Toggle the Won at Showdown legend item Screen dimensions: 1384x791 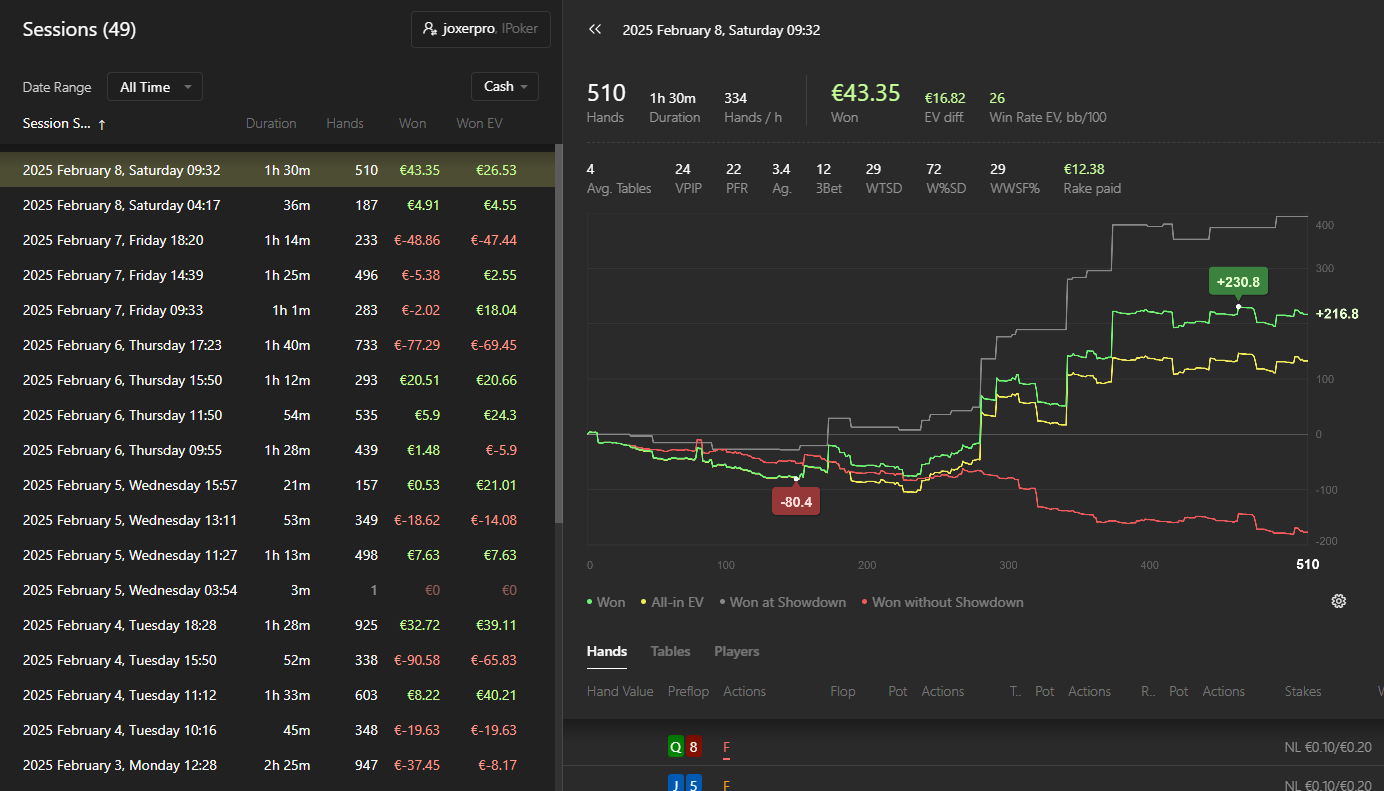tap(782, 602)
